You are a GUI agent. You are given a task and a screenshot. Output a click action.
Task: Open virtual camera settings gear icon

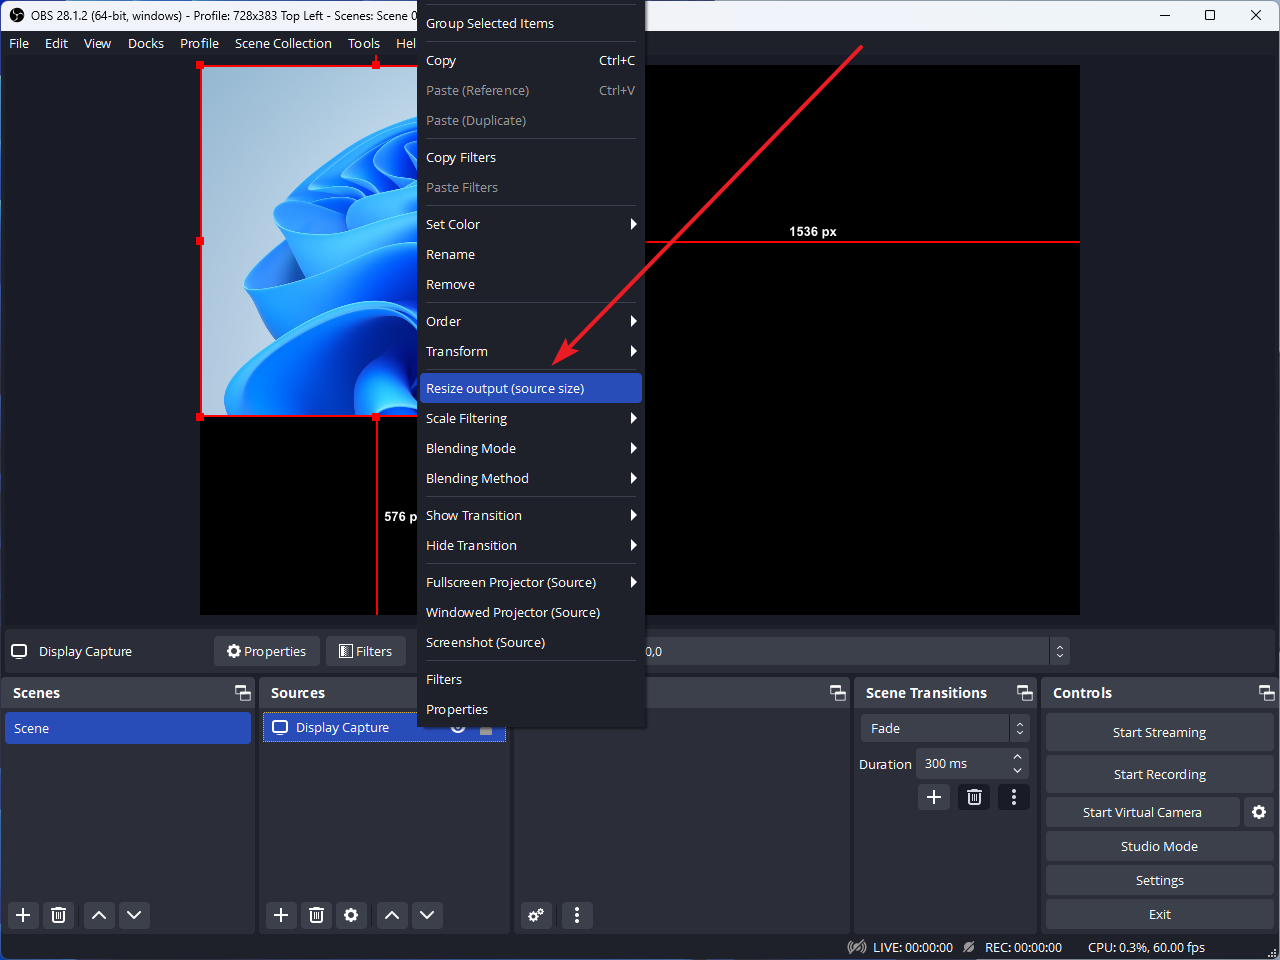tap(1259, 812)
